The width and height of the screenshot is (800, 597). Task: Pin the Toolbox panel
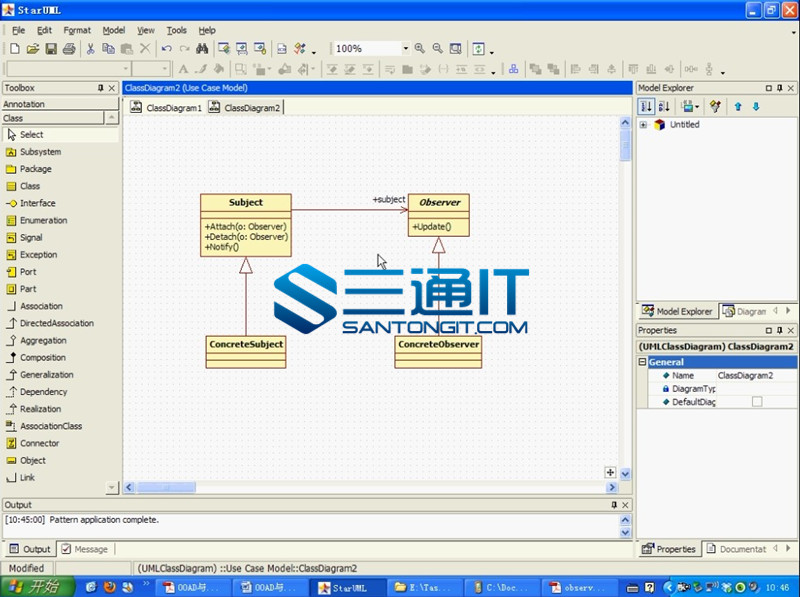pos(100,88)
